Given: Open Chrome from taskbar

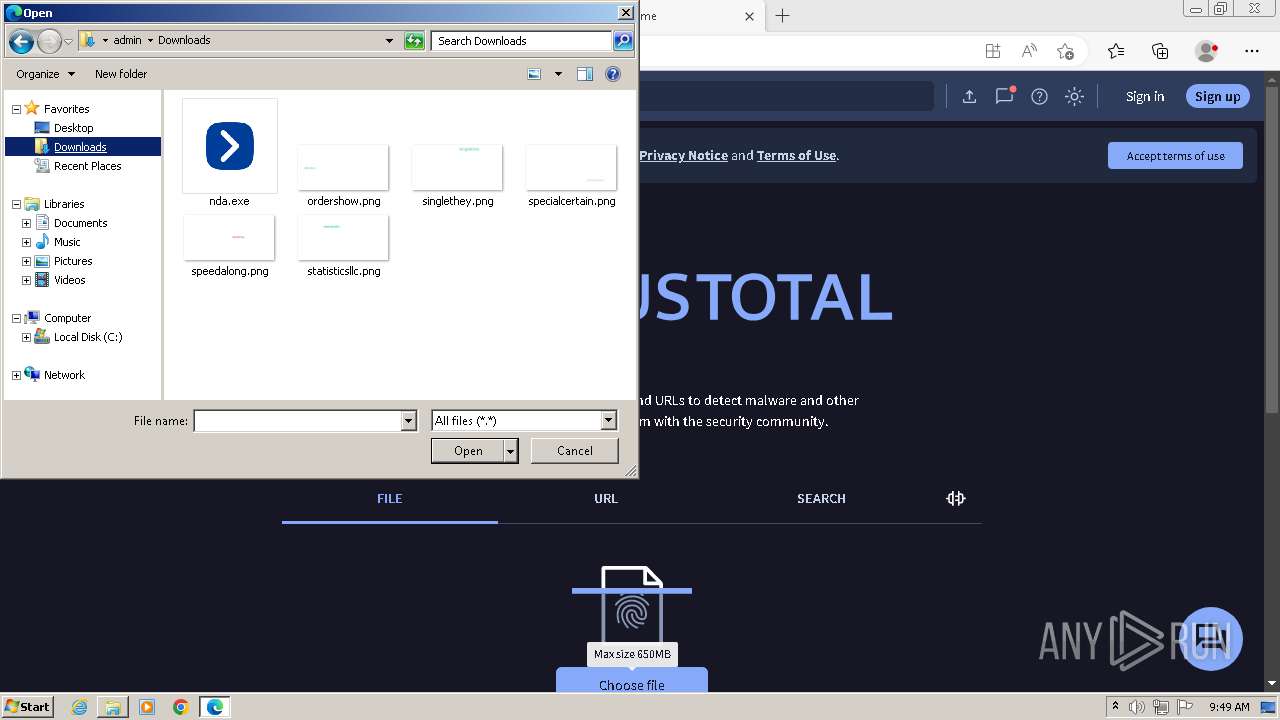Looking at the screenshot, I should click(180, 707).
